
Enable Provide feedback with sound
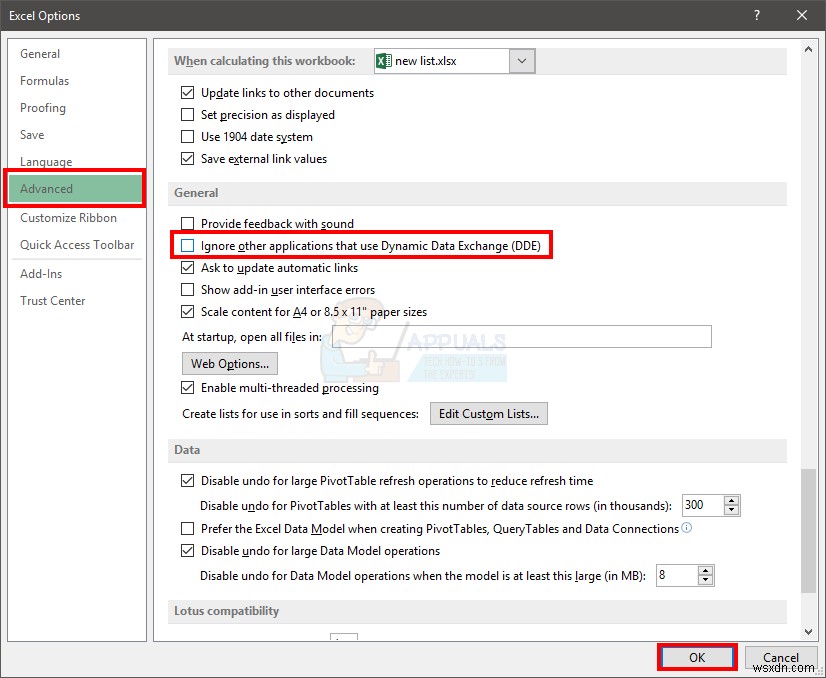pos(188,223)
